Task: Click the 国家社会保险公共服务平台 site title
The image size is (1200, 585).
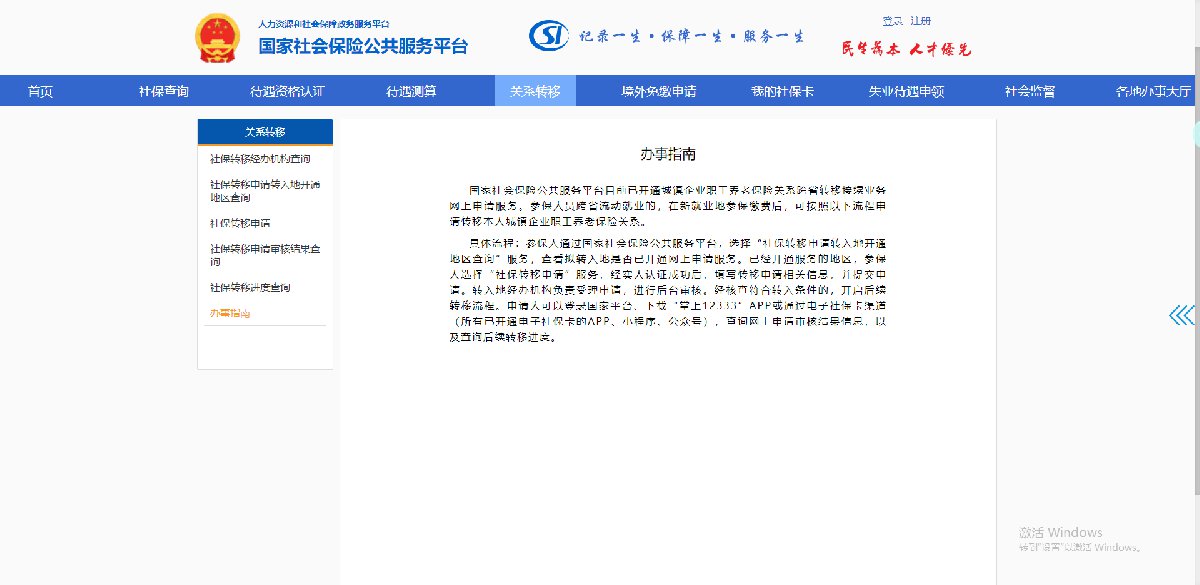Action: point(363,46)
